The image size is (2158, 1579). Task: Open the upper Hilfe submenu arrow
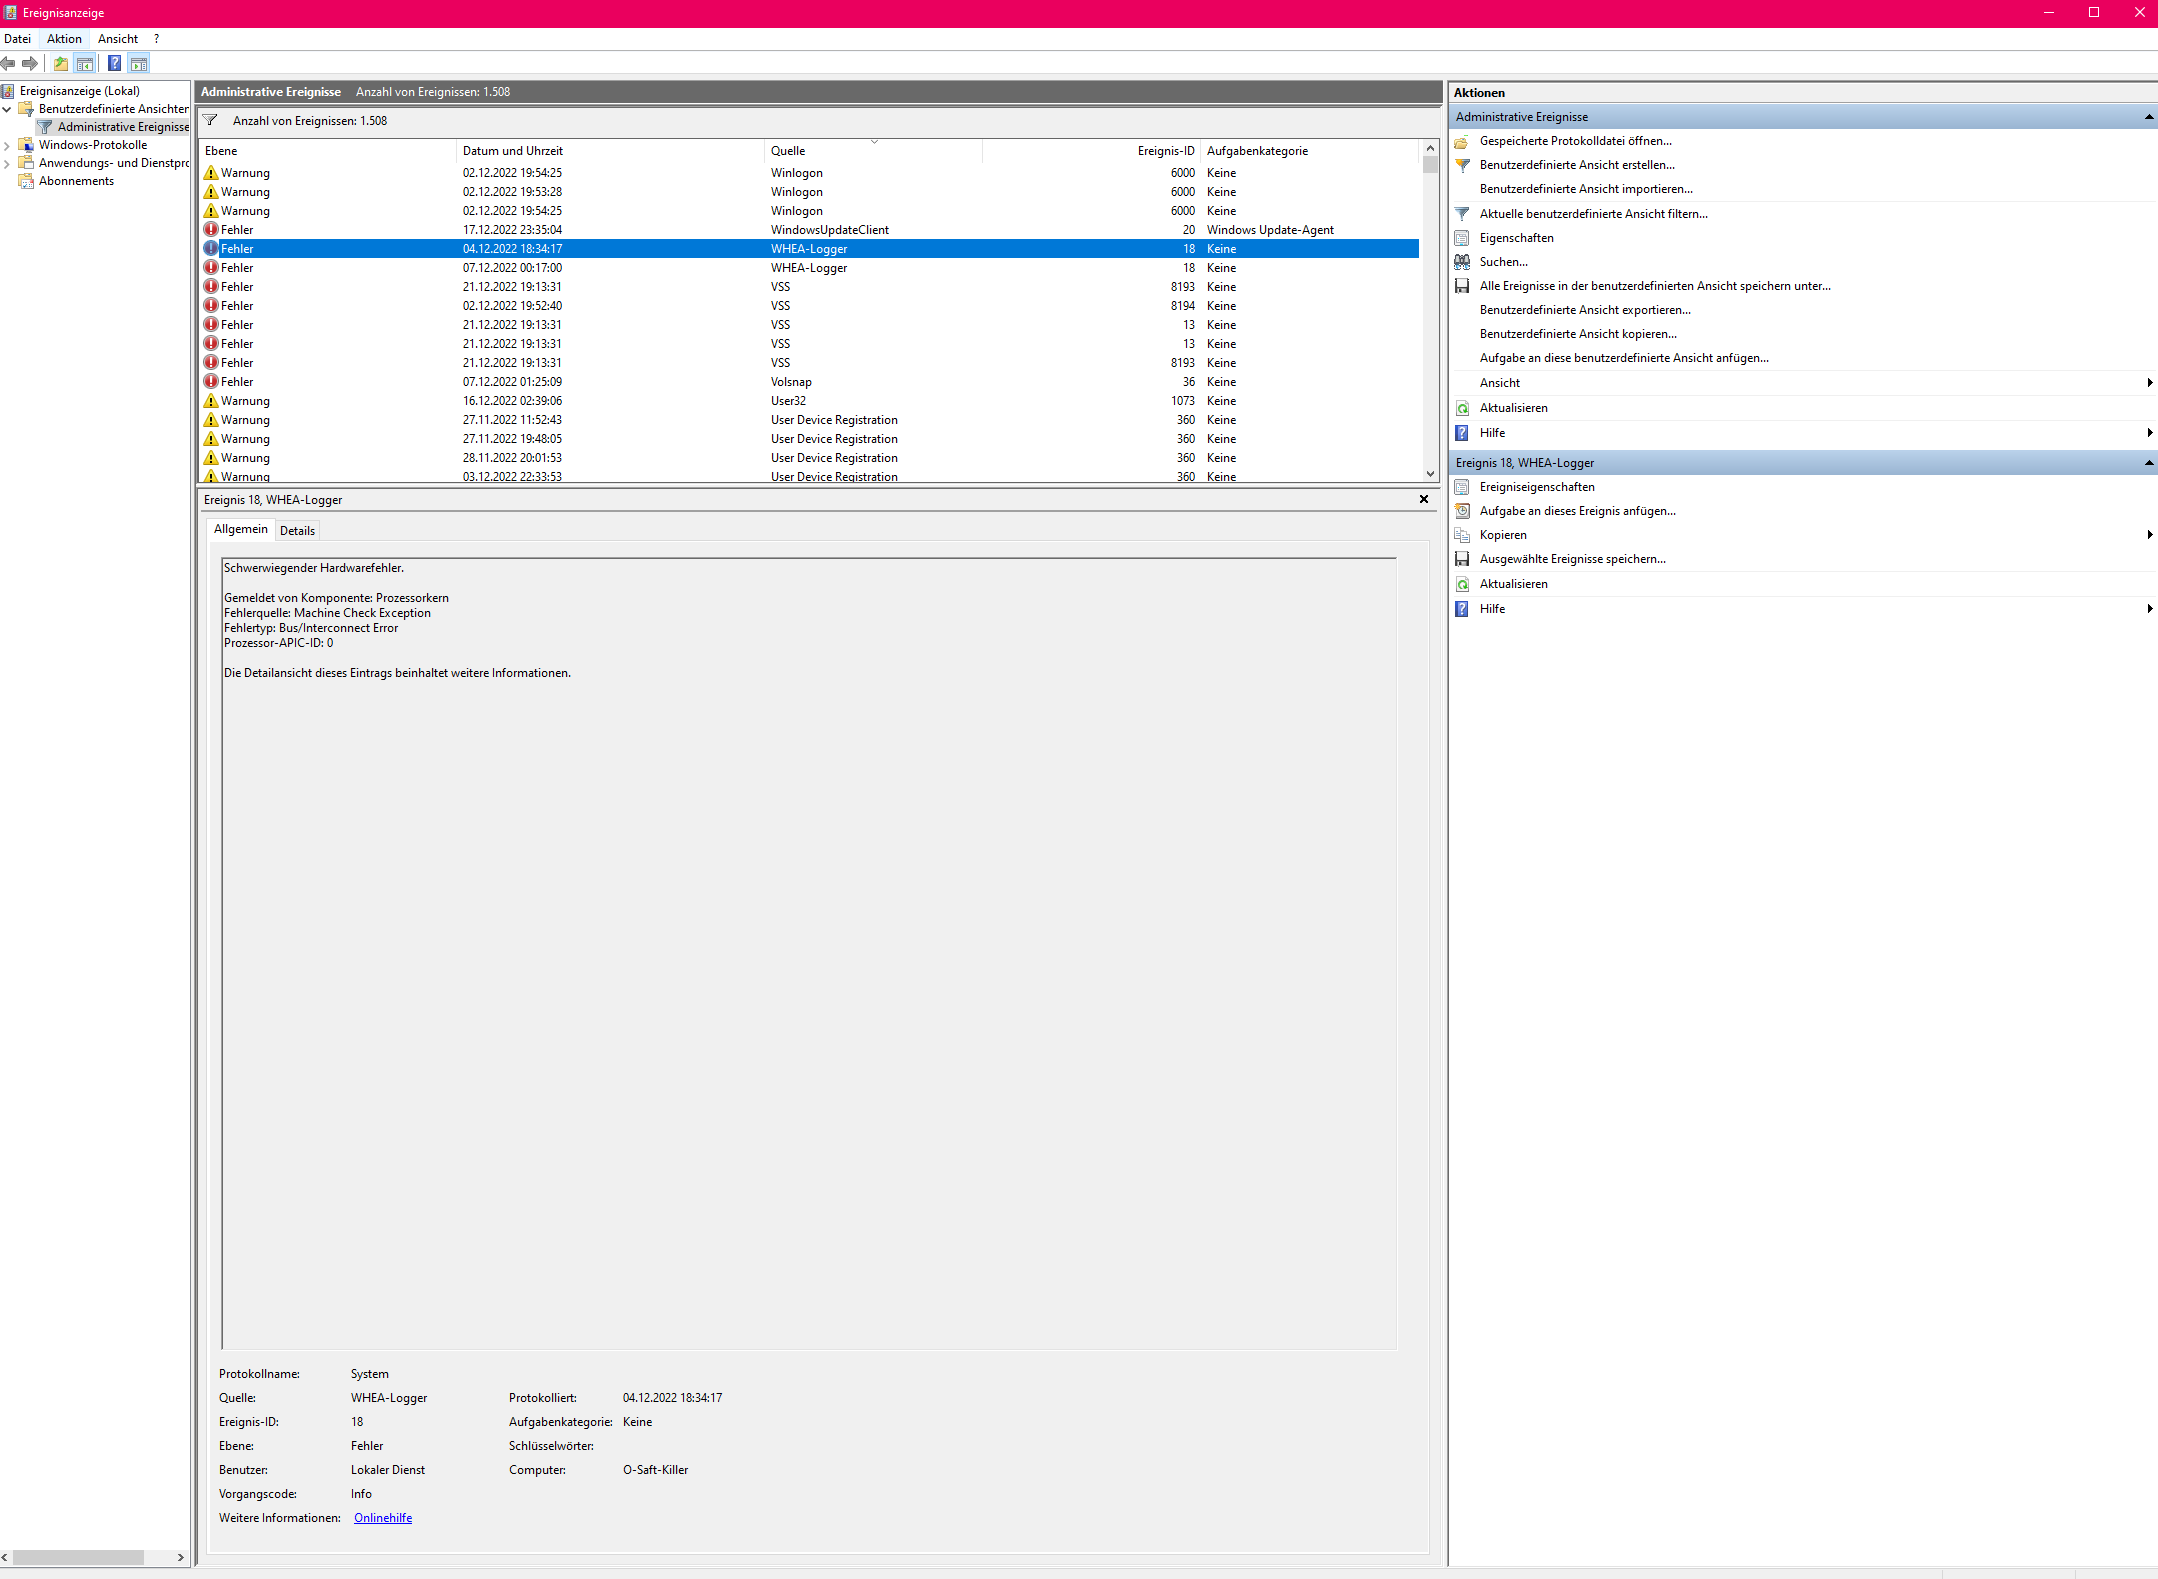(2149, 433)
